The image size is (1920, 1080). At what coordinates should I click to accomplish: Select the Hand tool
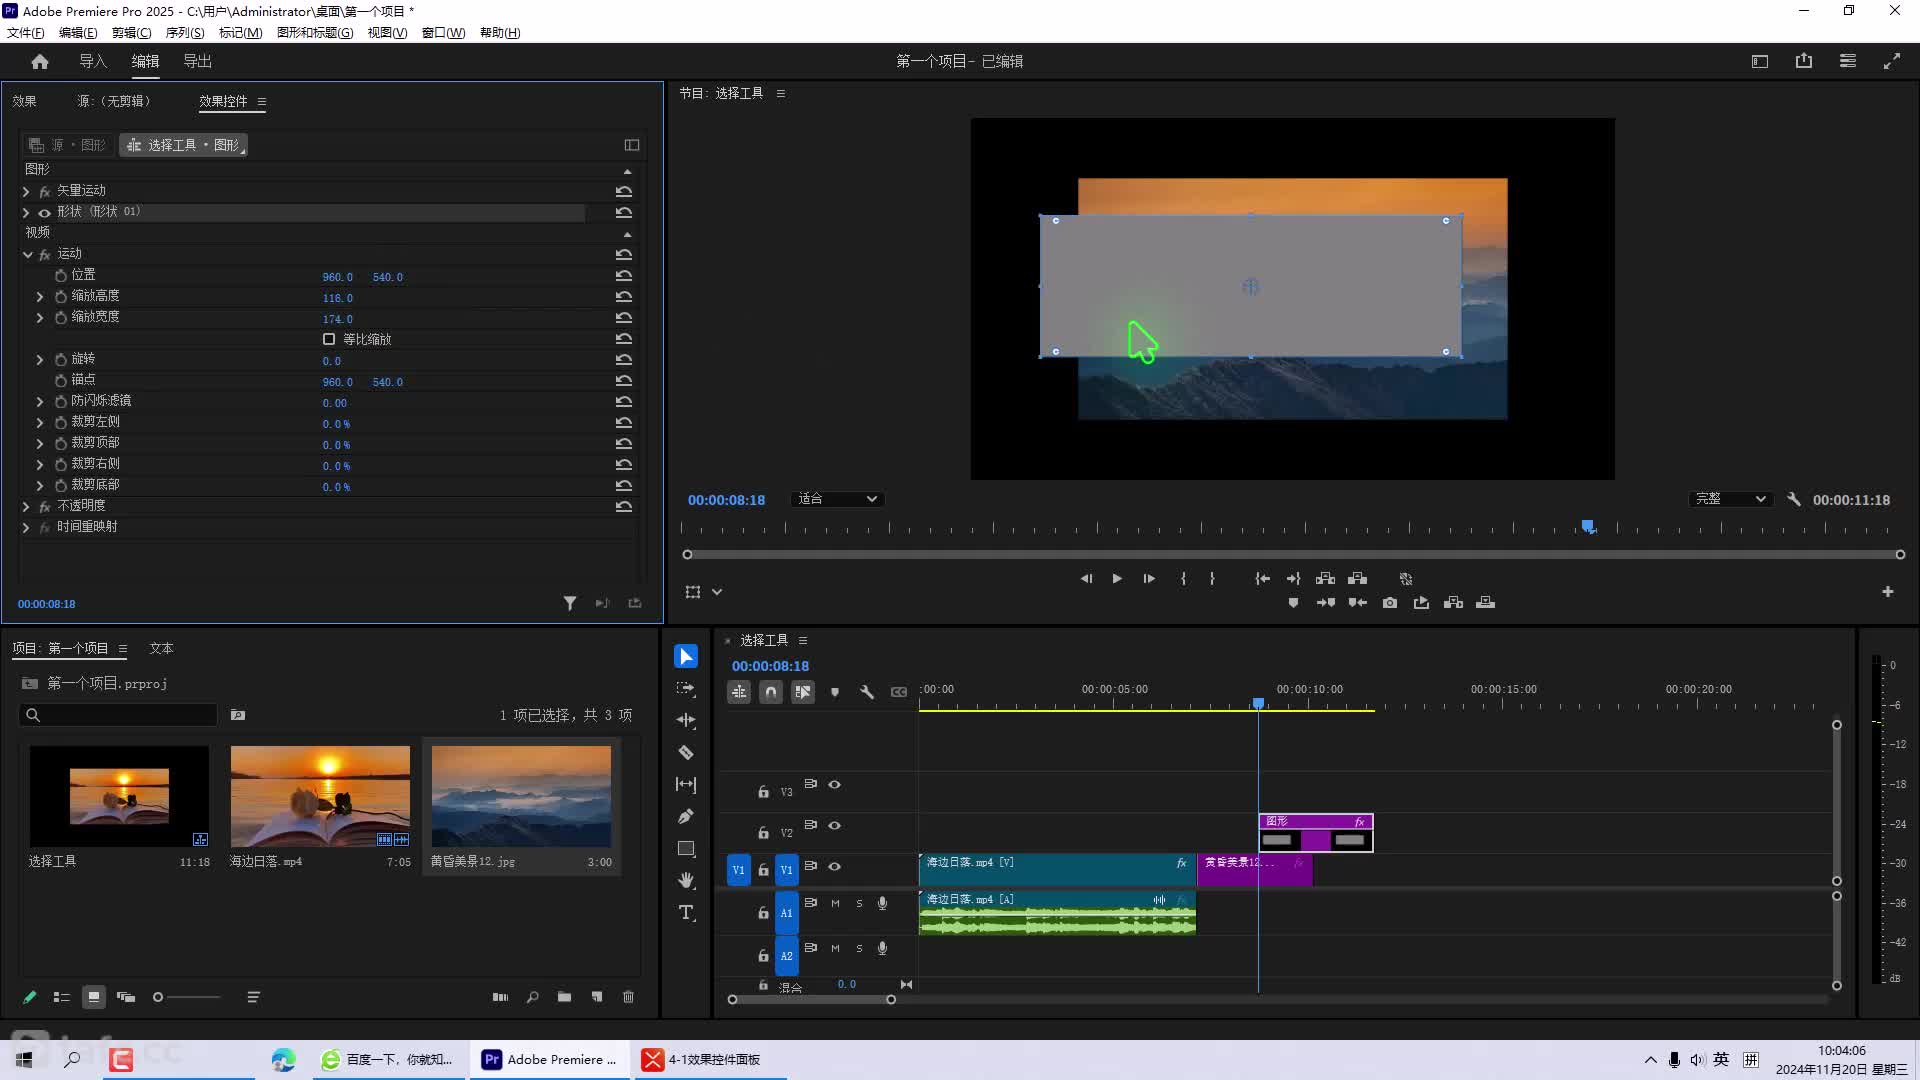click(686, 881)
